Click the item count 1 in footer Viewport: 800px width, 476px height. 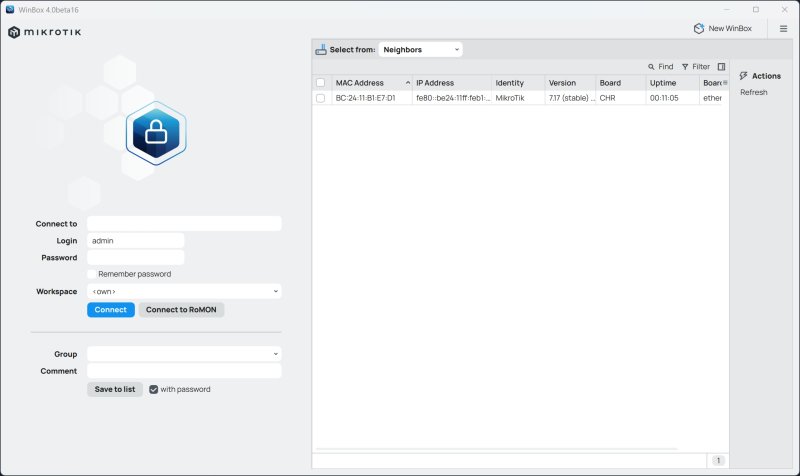coord(718,461)
